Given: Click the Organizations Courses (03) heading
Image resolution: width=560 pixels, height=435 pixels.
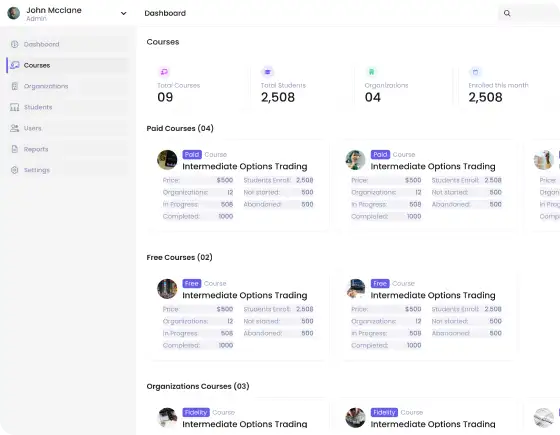Looking at the screenshot, I should 198,386.
